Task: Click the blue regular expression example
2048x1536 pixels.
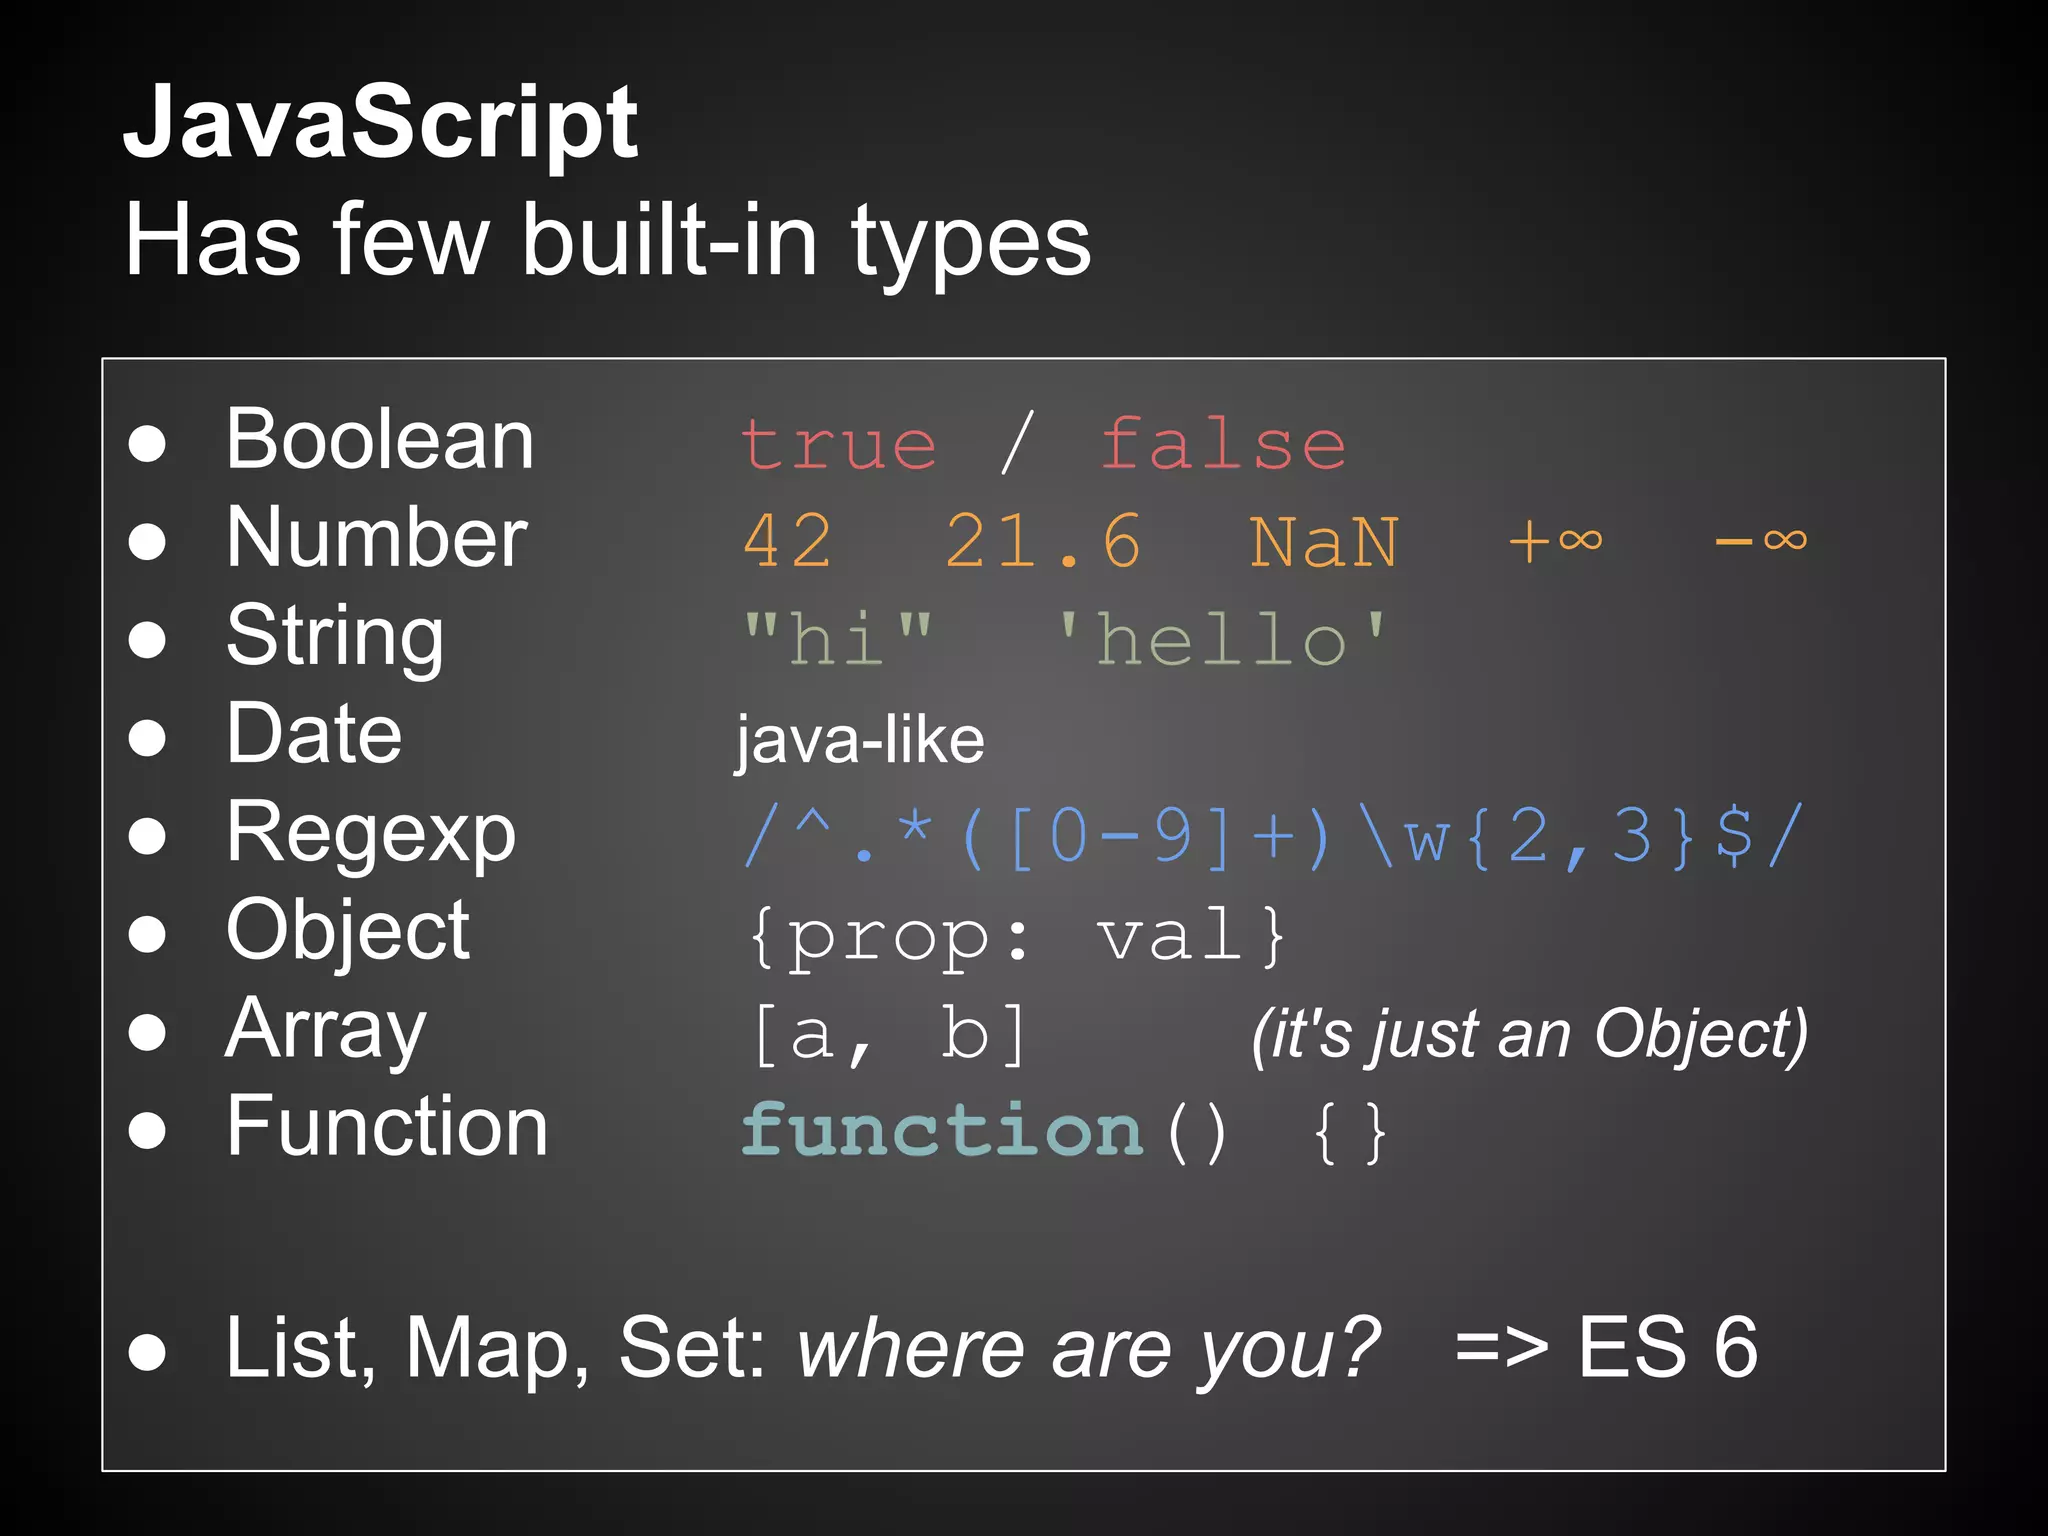Action: [x=1273, y=836]
